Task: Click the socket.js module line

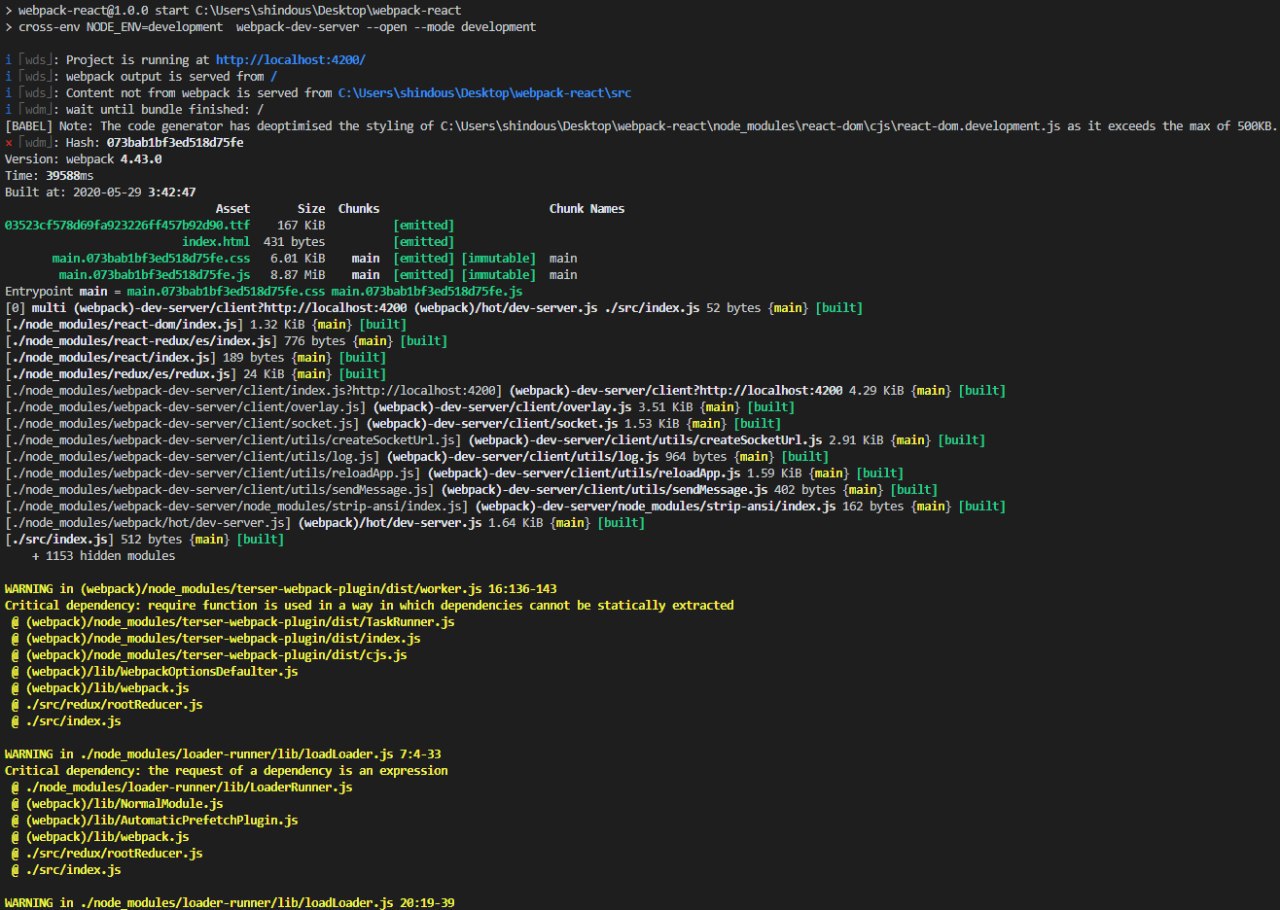Action: 393,423
